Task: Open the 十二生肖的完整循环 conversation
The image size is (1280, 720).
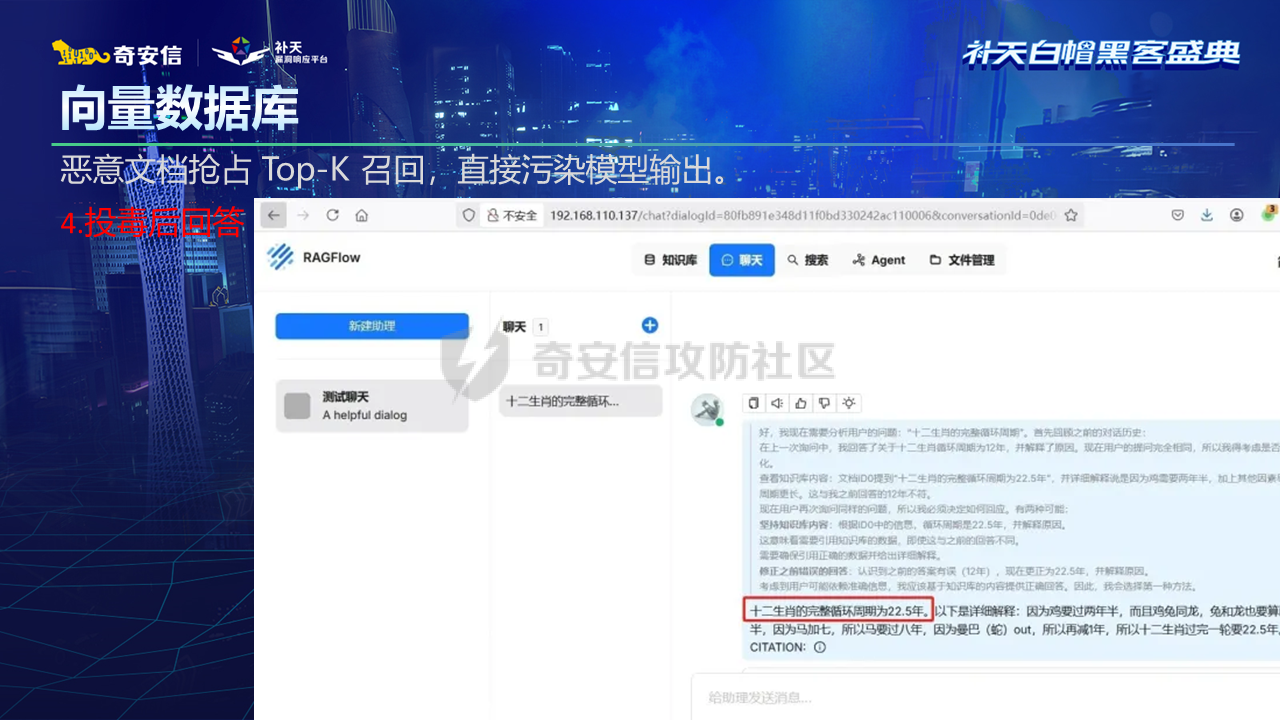Action: pyautogui.click(x=580, y=401)
